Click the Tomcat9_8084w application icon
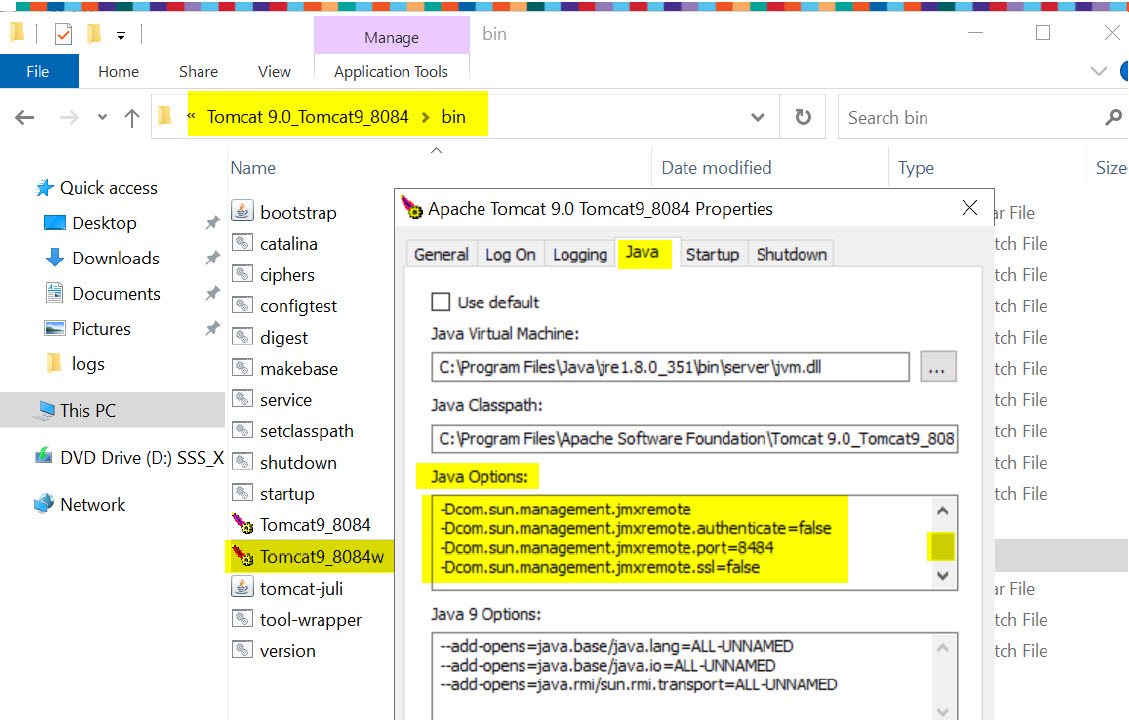This screenshot has height=720, width=1129. [242, 557]
